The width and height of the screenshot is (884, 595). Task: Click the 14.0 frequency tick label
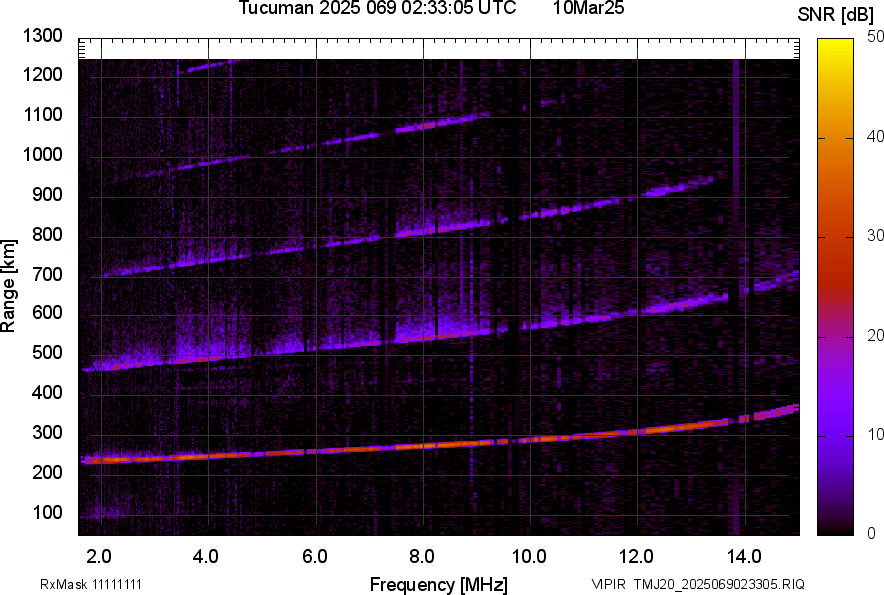[743, 556]
